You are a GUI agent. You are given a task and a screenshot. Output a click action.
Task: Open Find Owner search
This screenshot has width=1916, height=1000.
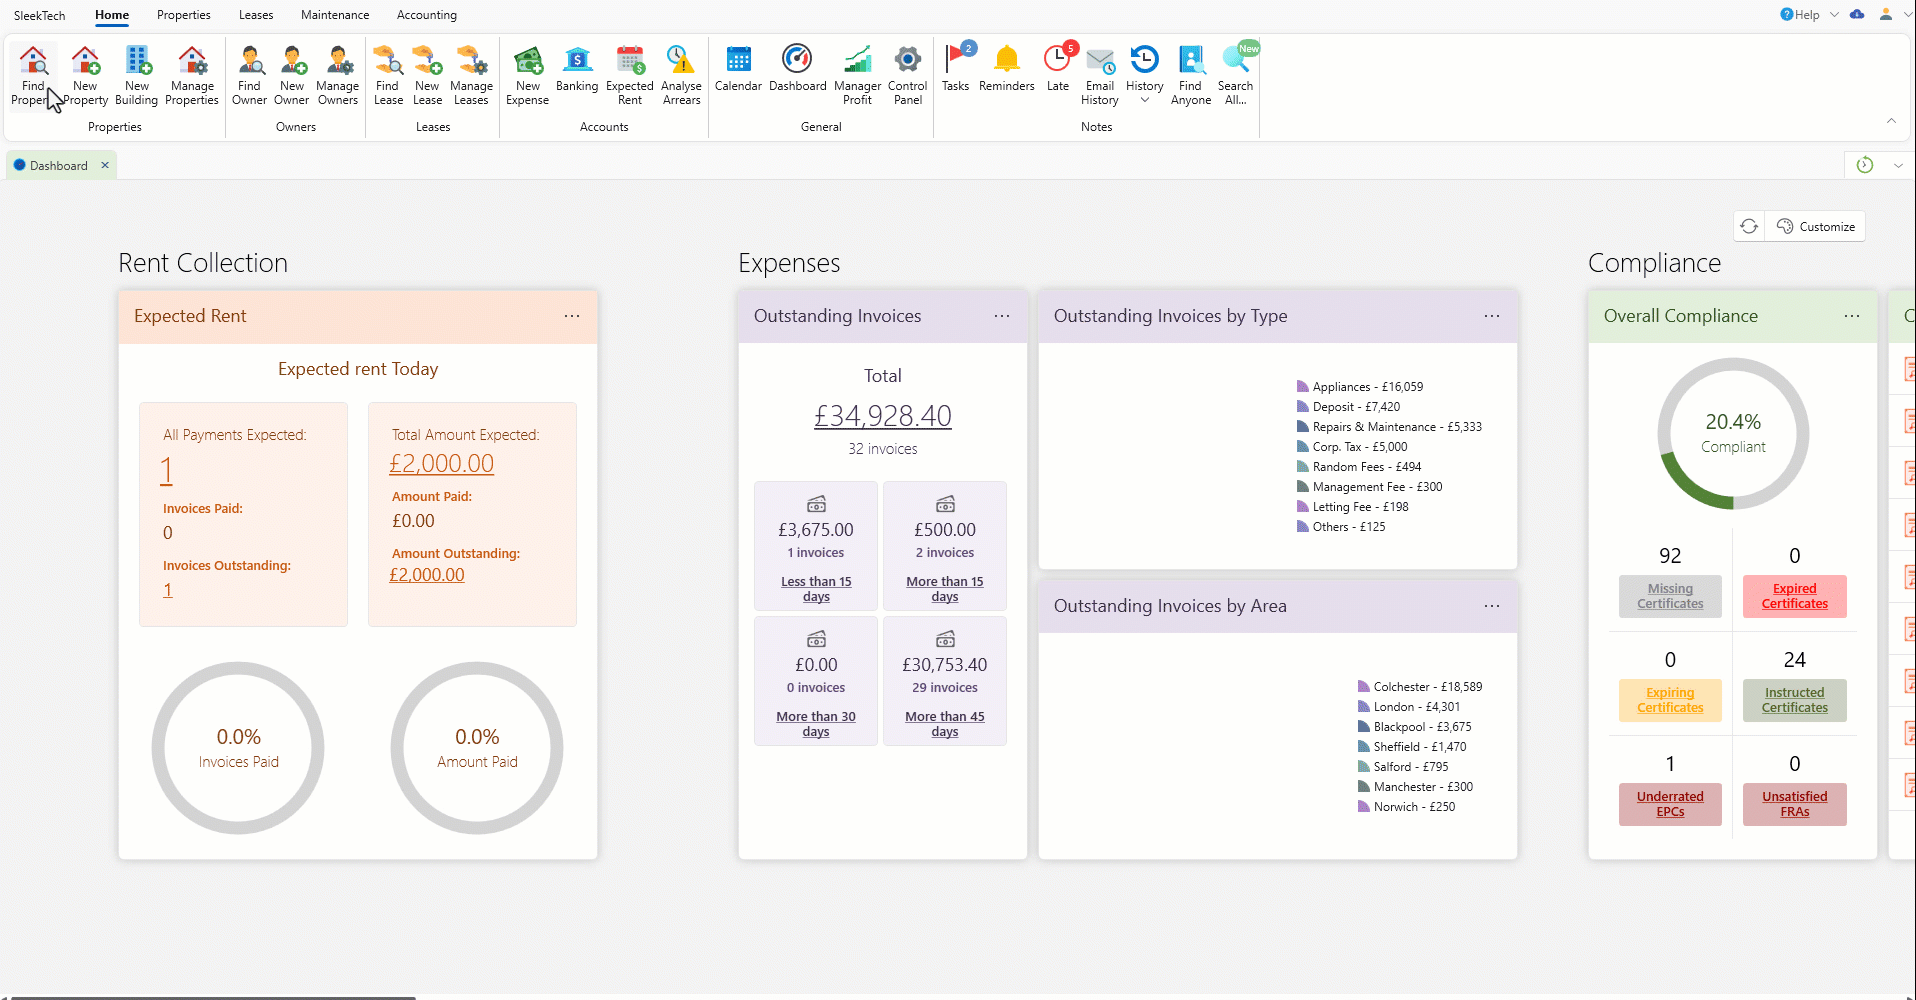pos(250,75)
